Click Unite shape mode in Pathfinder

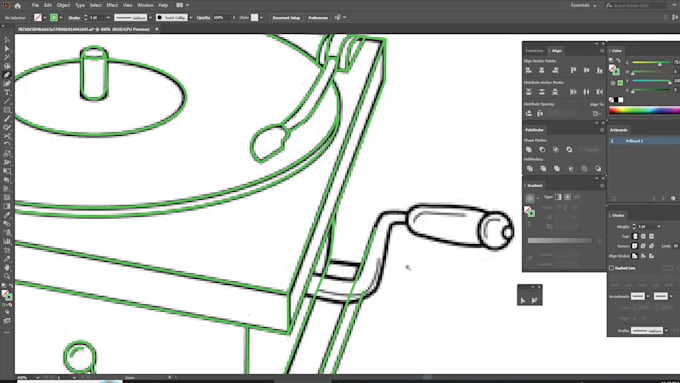coord(529,150)
